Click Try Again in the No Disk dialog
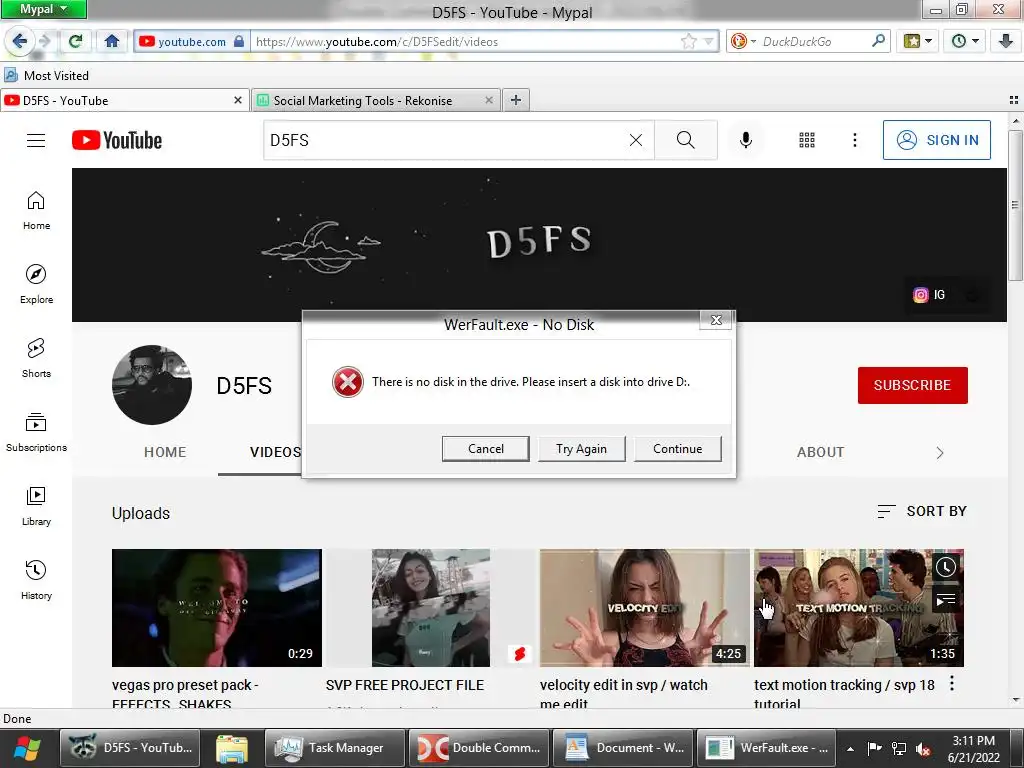 click(581, 449)
